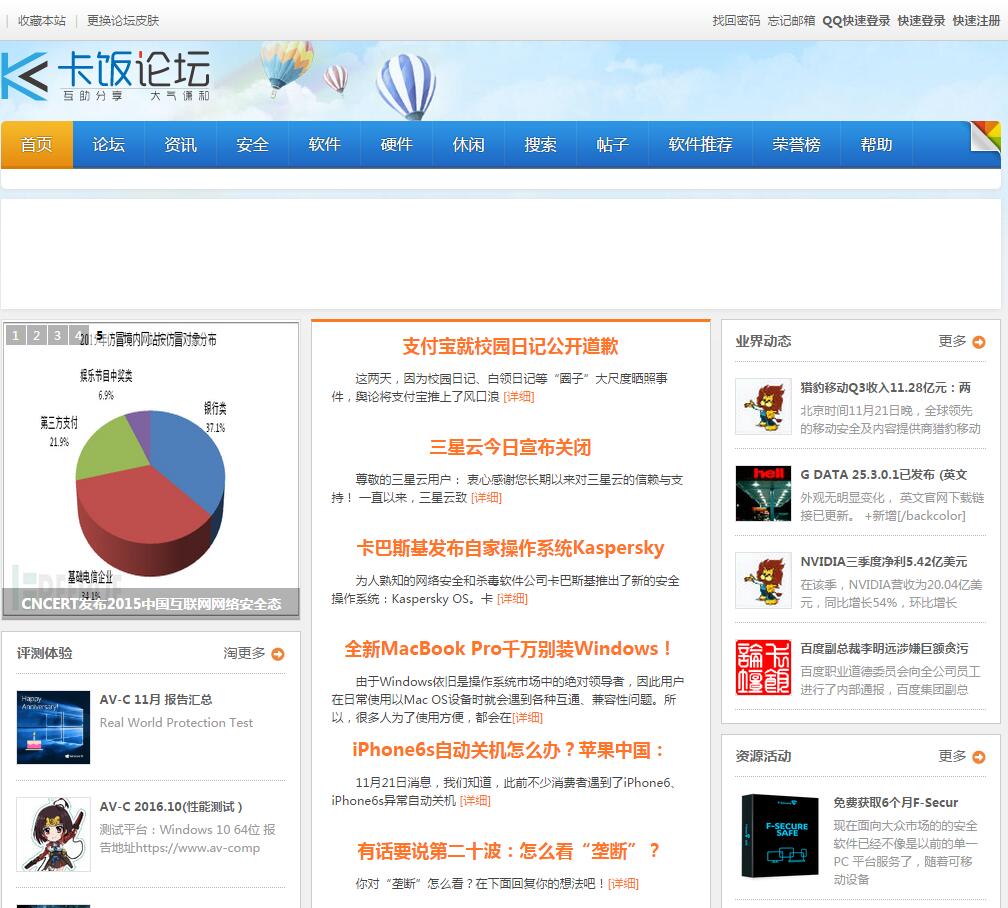Switch slideshow to slide 3
Image resolution: width=1008 pixels, height=908 pixels.
coord(57,335)
